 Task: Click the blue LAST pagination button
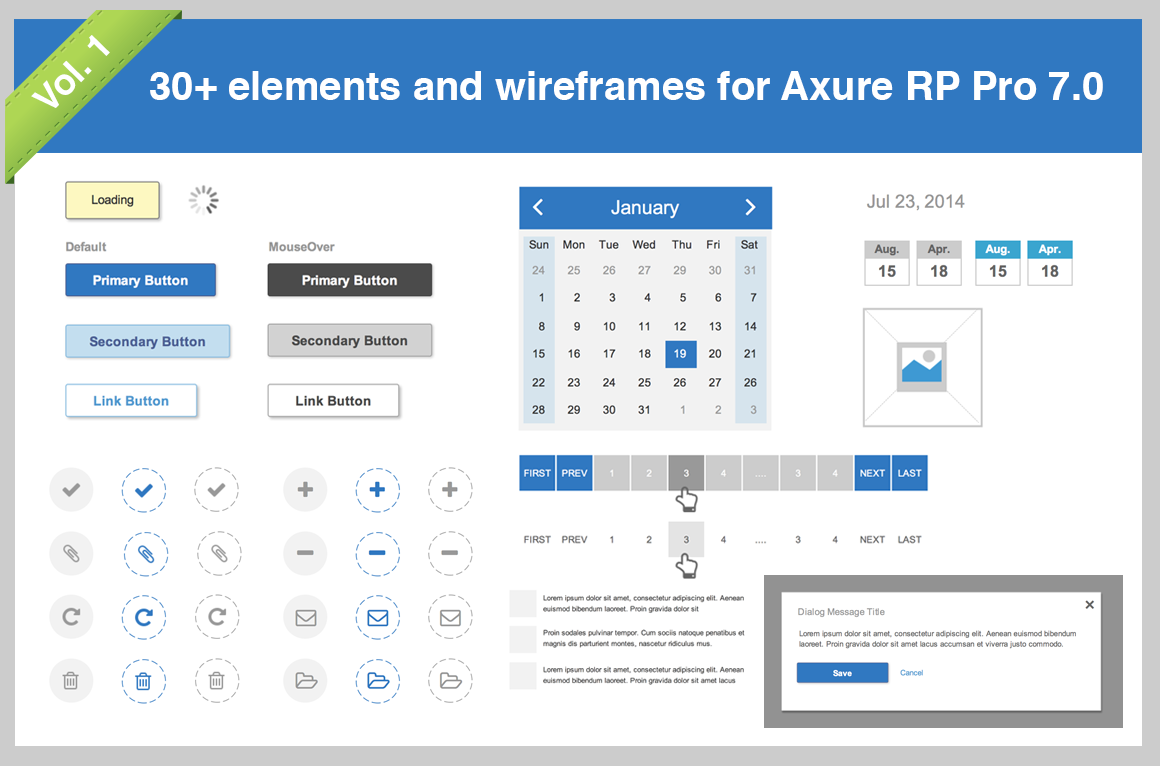tap(909, 473)
